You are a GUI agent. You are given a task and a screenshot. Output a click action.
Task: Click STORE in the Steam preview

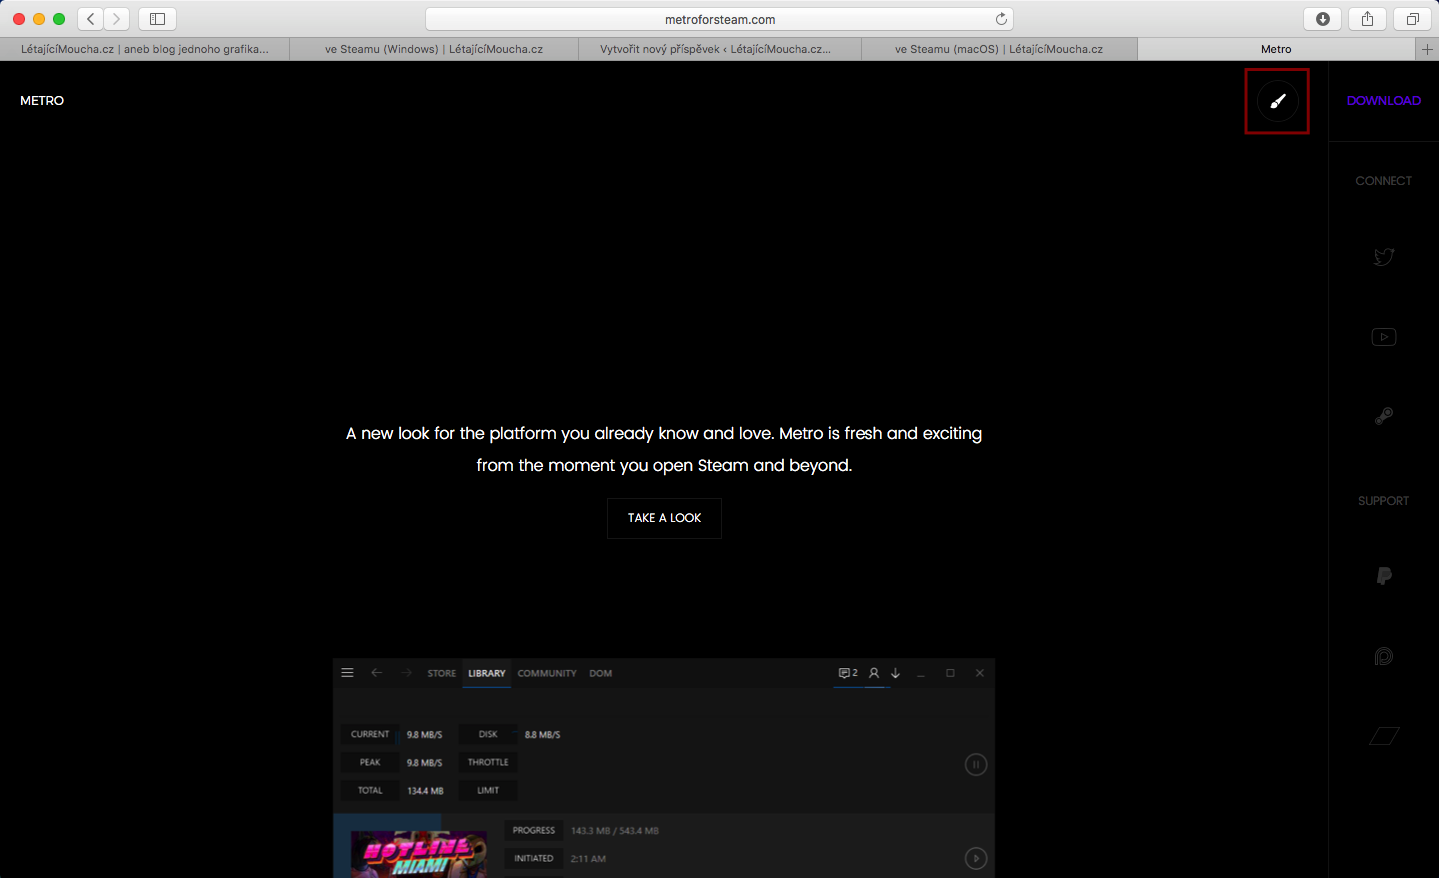pos(441,673)
